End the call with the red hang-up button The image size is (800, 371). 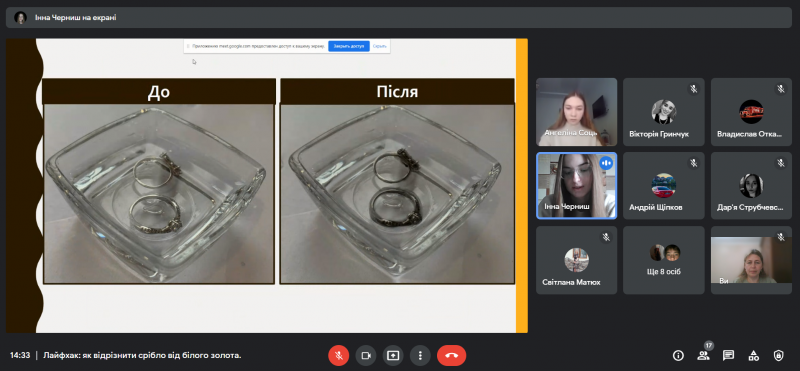pos(452,355)
